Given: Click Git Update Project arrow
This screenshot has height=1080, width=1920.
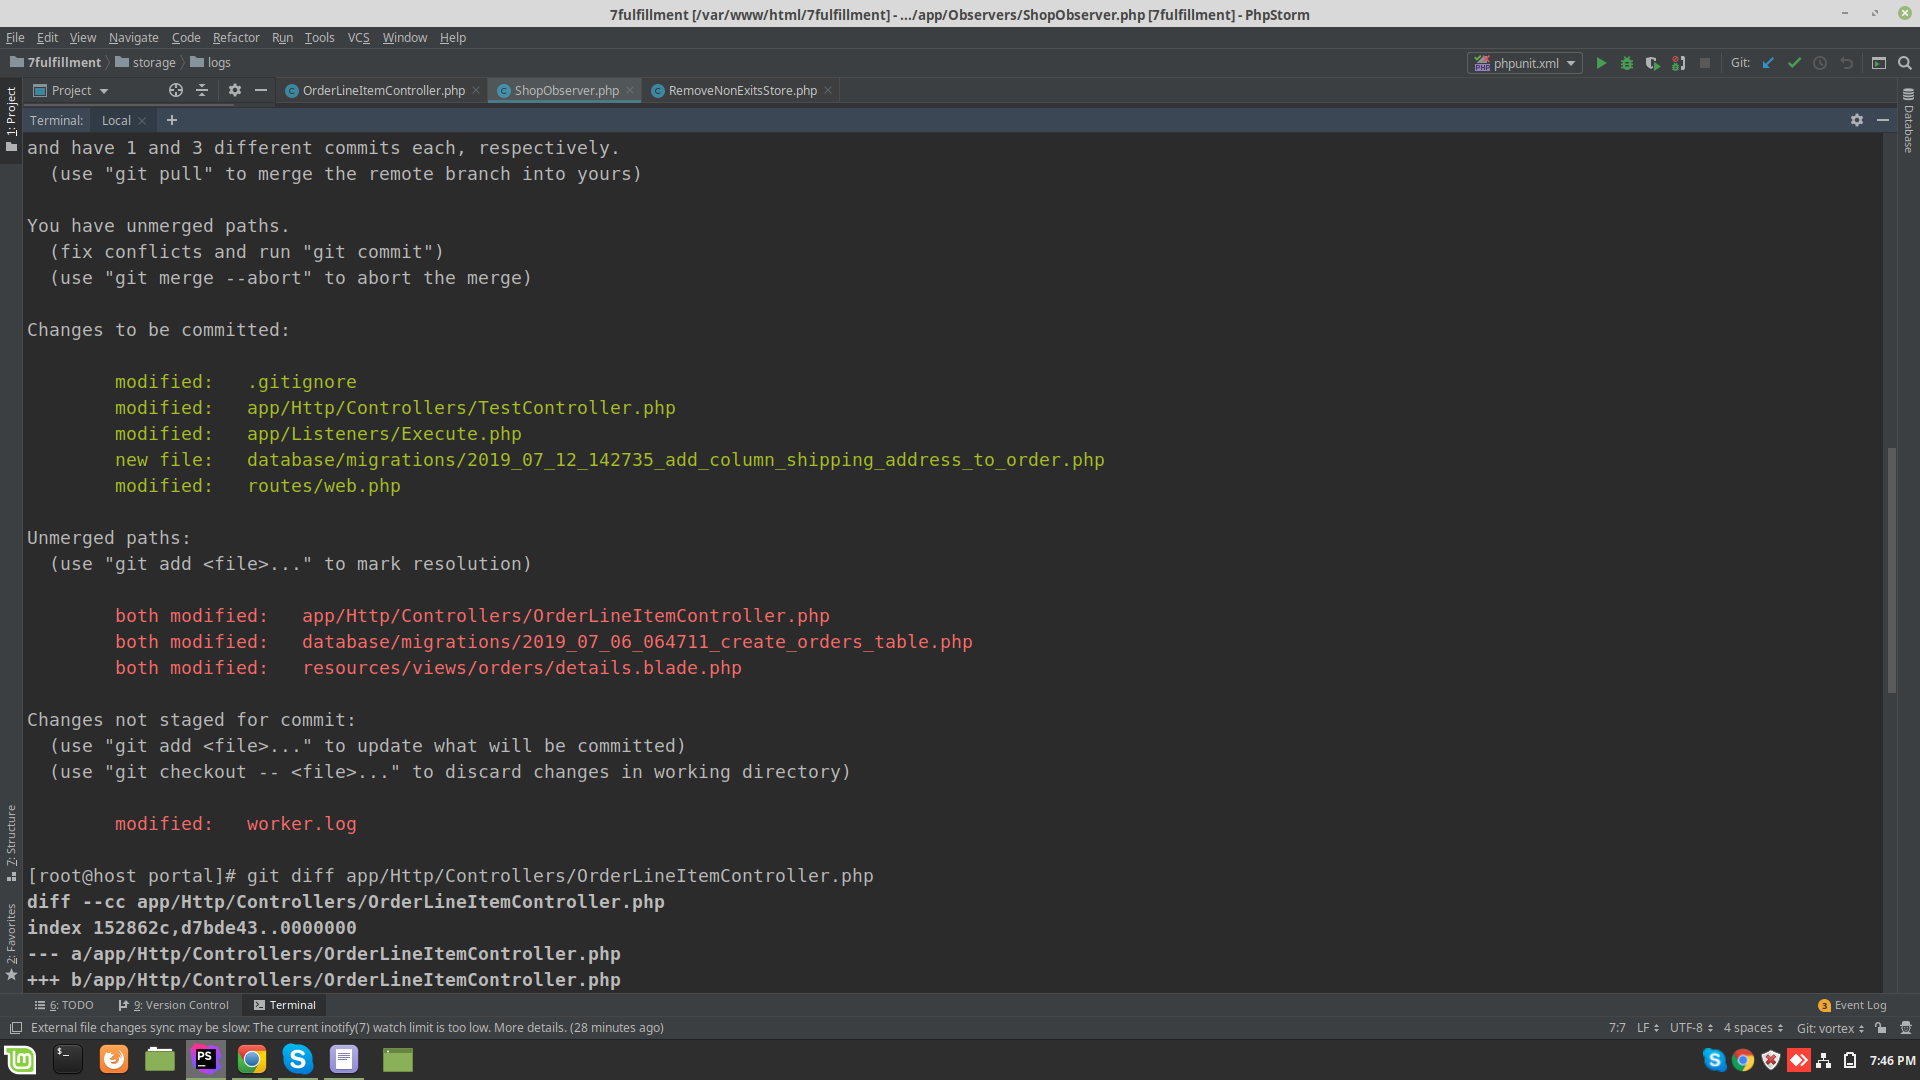Looking at the screenshot, I should 1768,63.
